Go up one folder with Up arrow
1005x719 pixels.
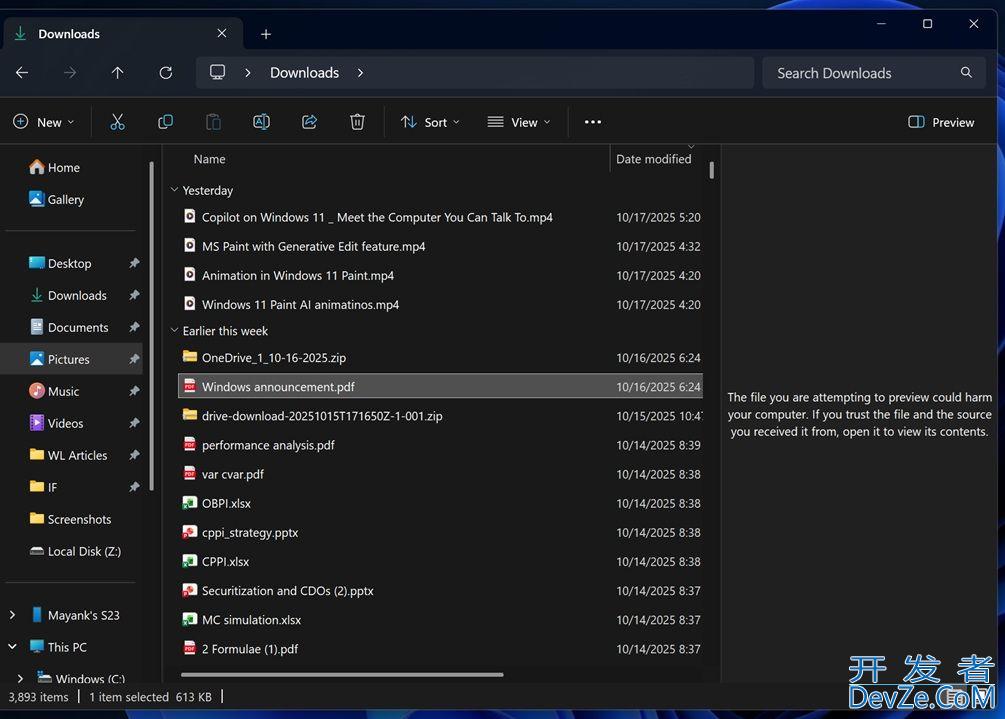117,73
